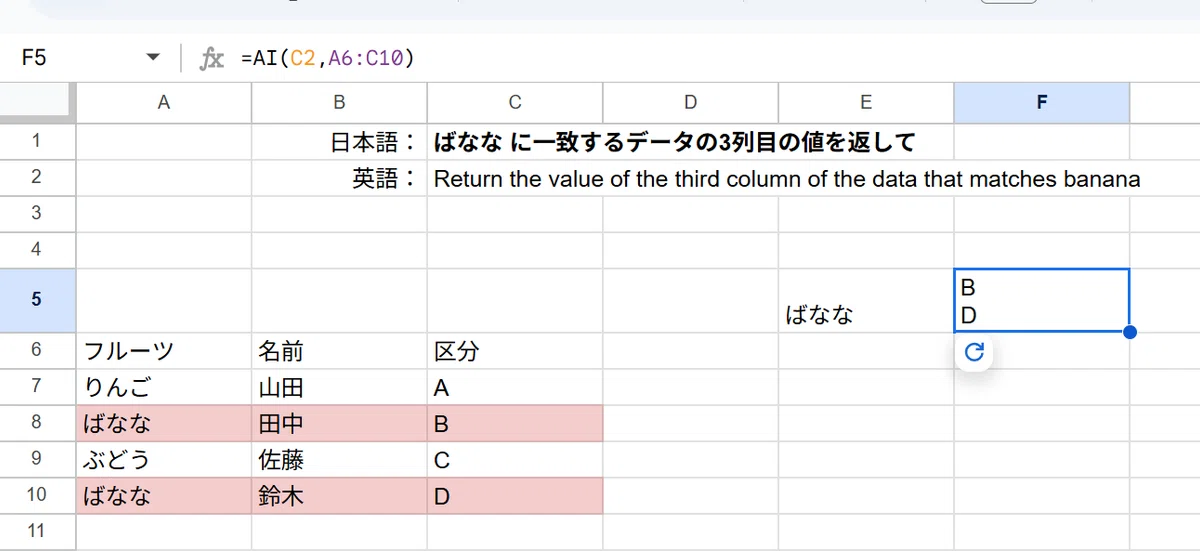Click the fx function icon

[211, 59]
